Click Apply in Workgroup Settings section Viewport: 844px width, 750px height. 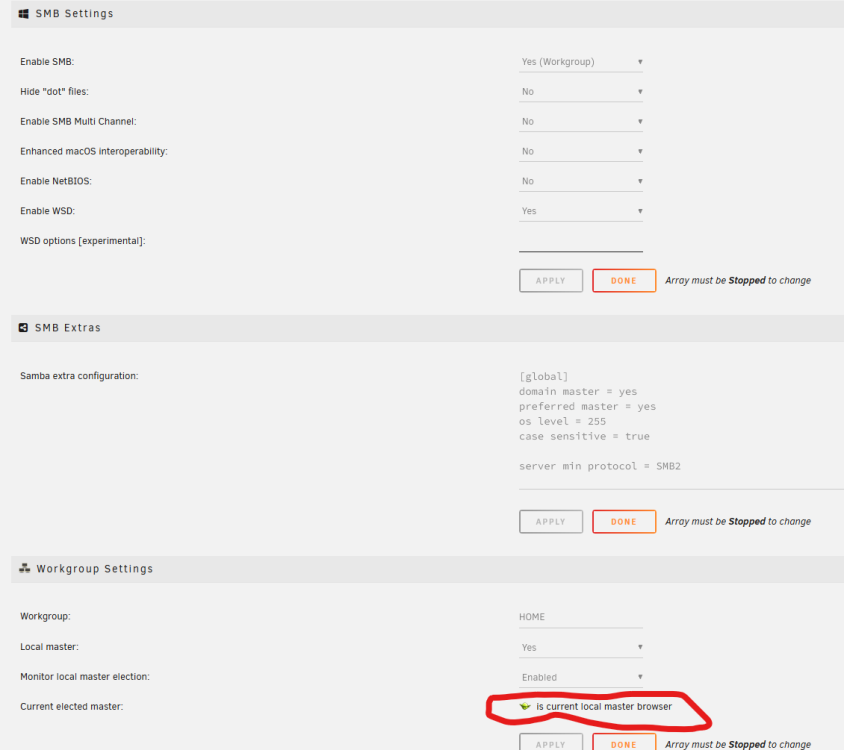point(551,742)
